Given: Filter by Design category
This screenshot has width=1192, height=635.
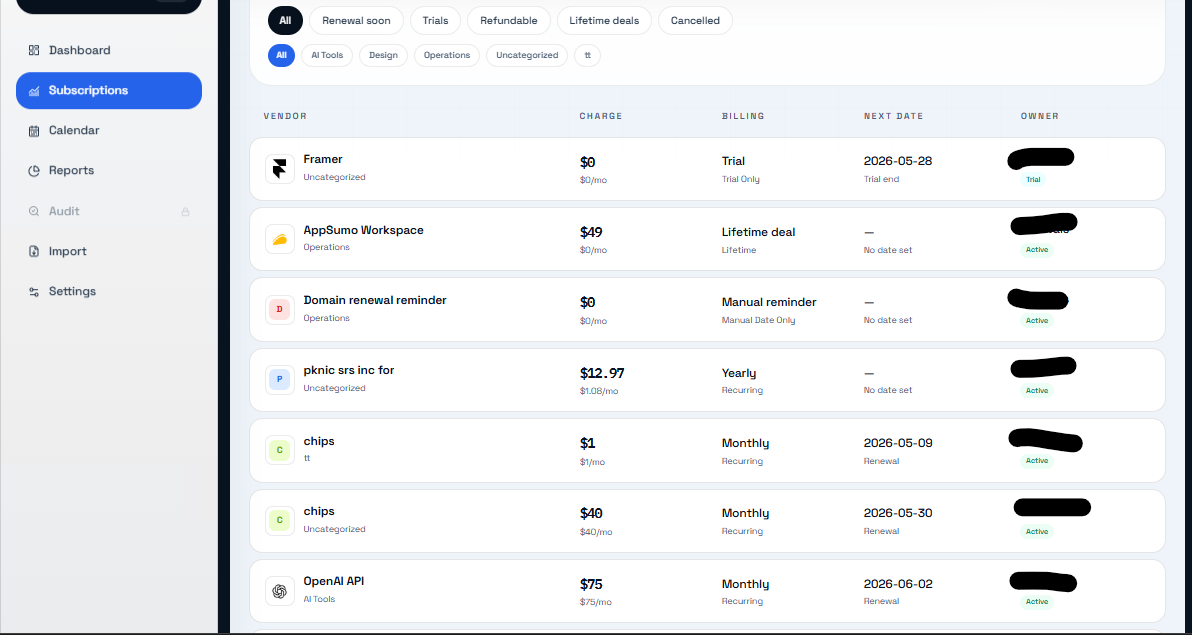Looking at the screenshot, I should pyautogui.click(x=383, y=55).
